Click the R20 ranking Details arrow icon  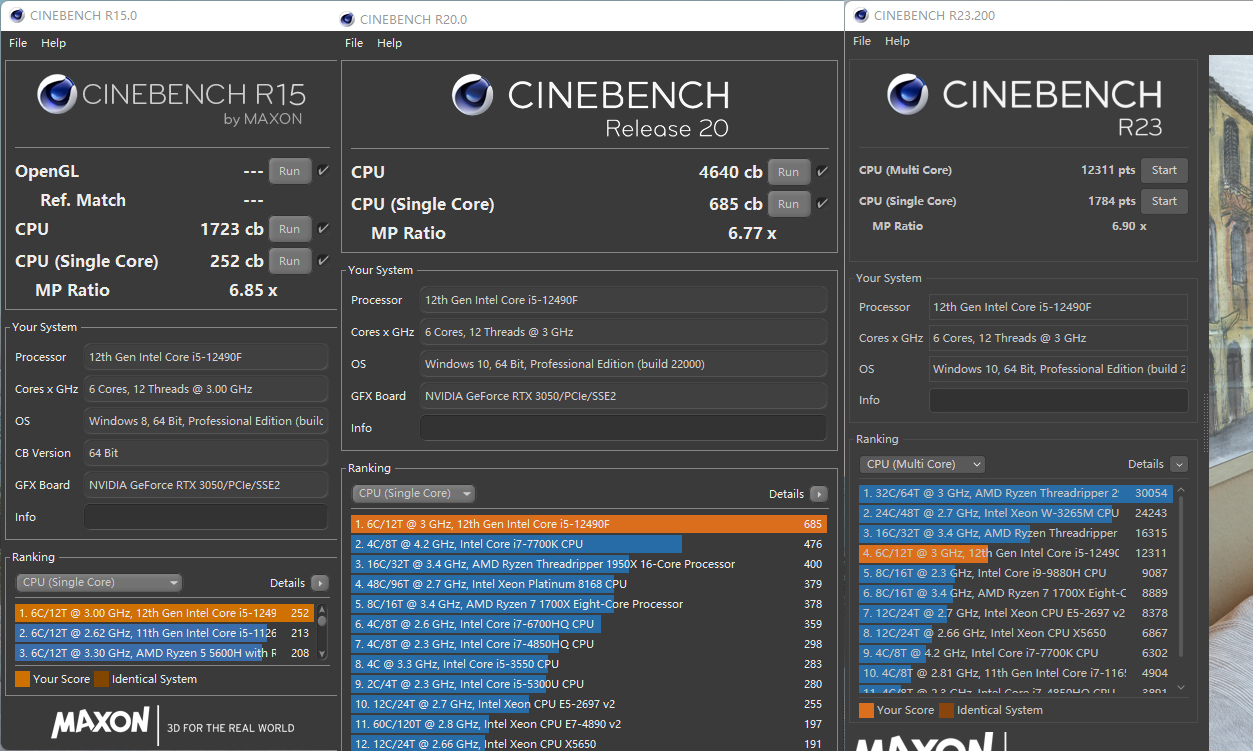[819, 494]
